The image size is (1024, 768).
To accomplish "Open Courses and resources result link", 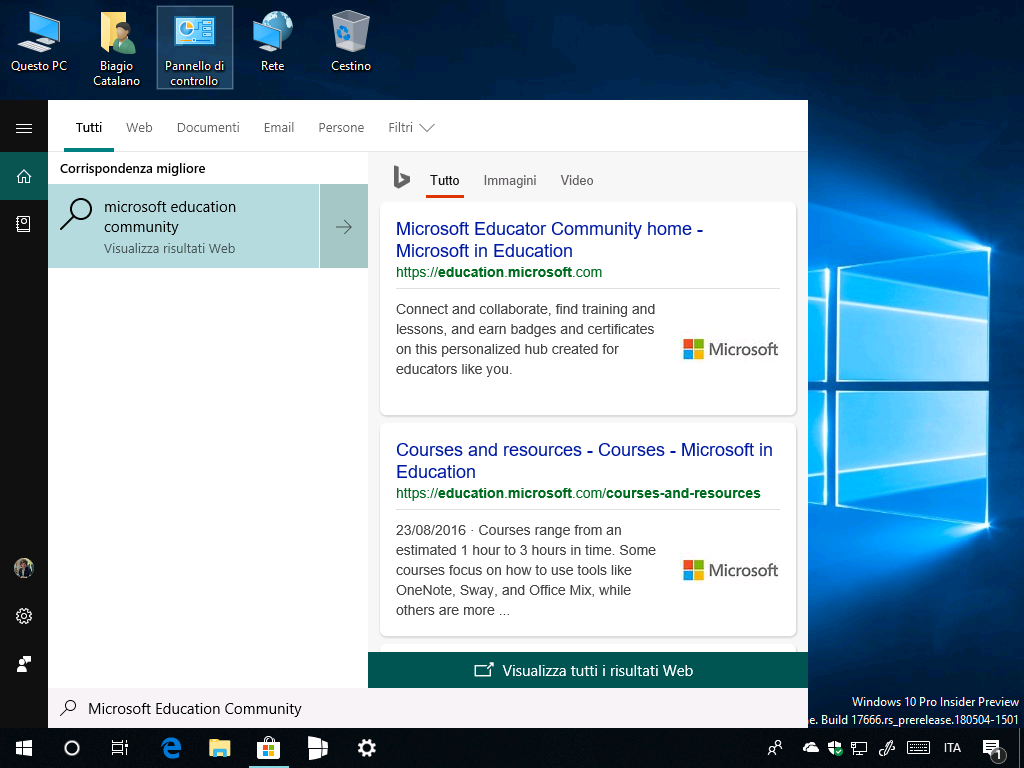I will [x=584, y=460].
